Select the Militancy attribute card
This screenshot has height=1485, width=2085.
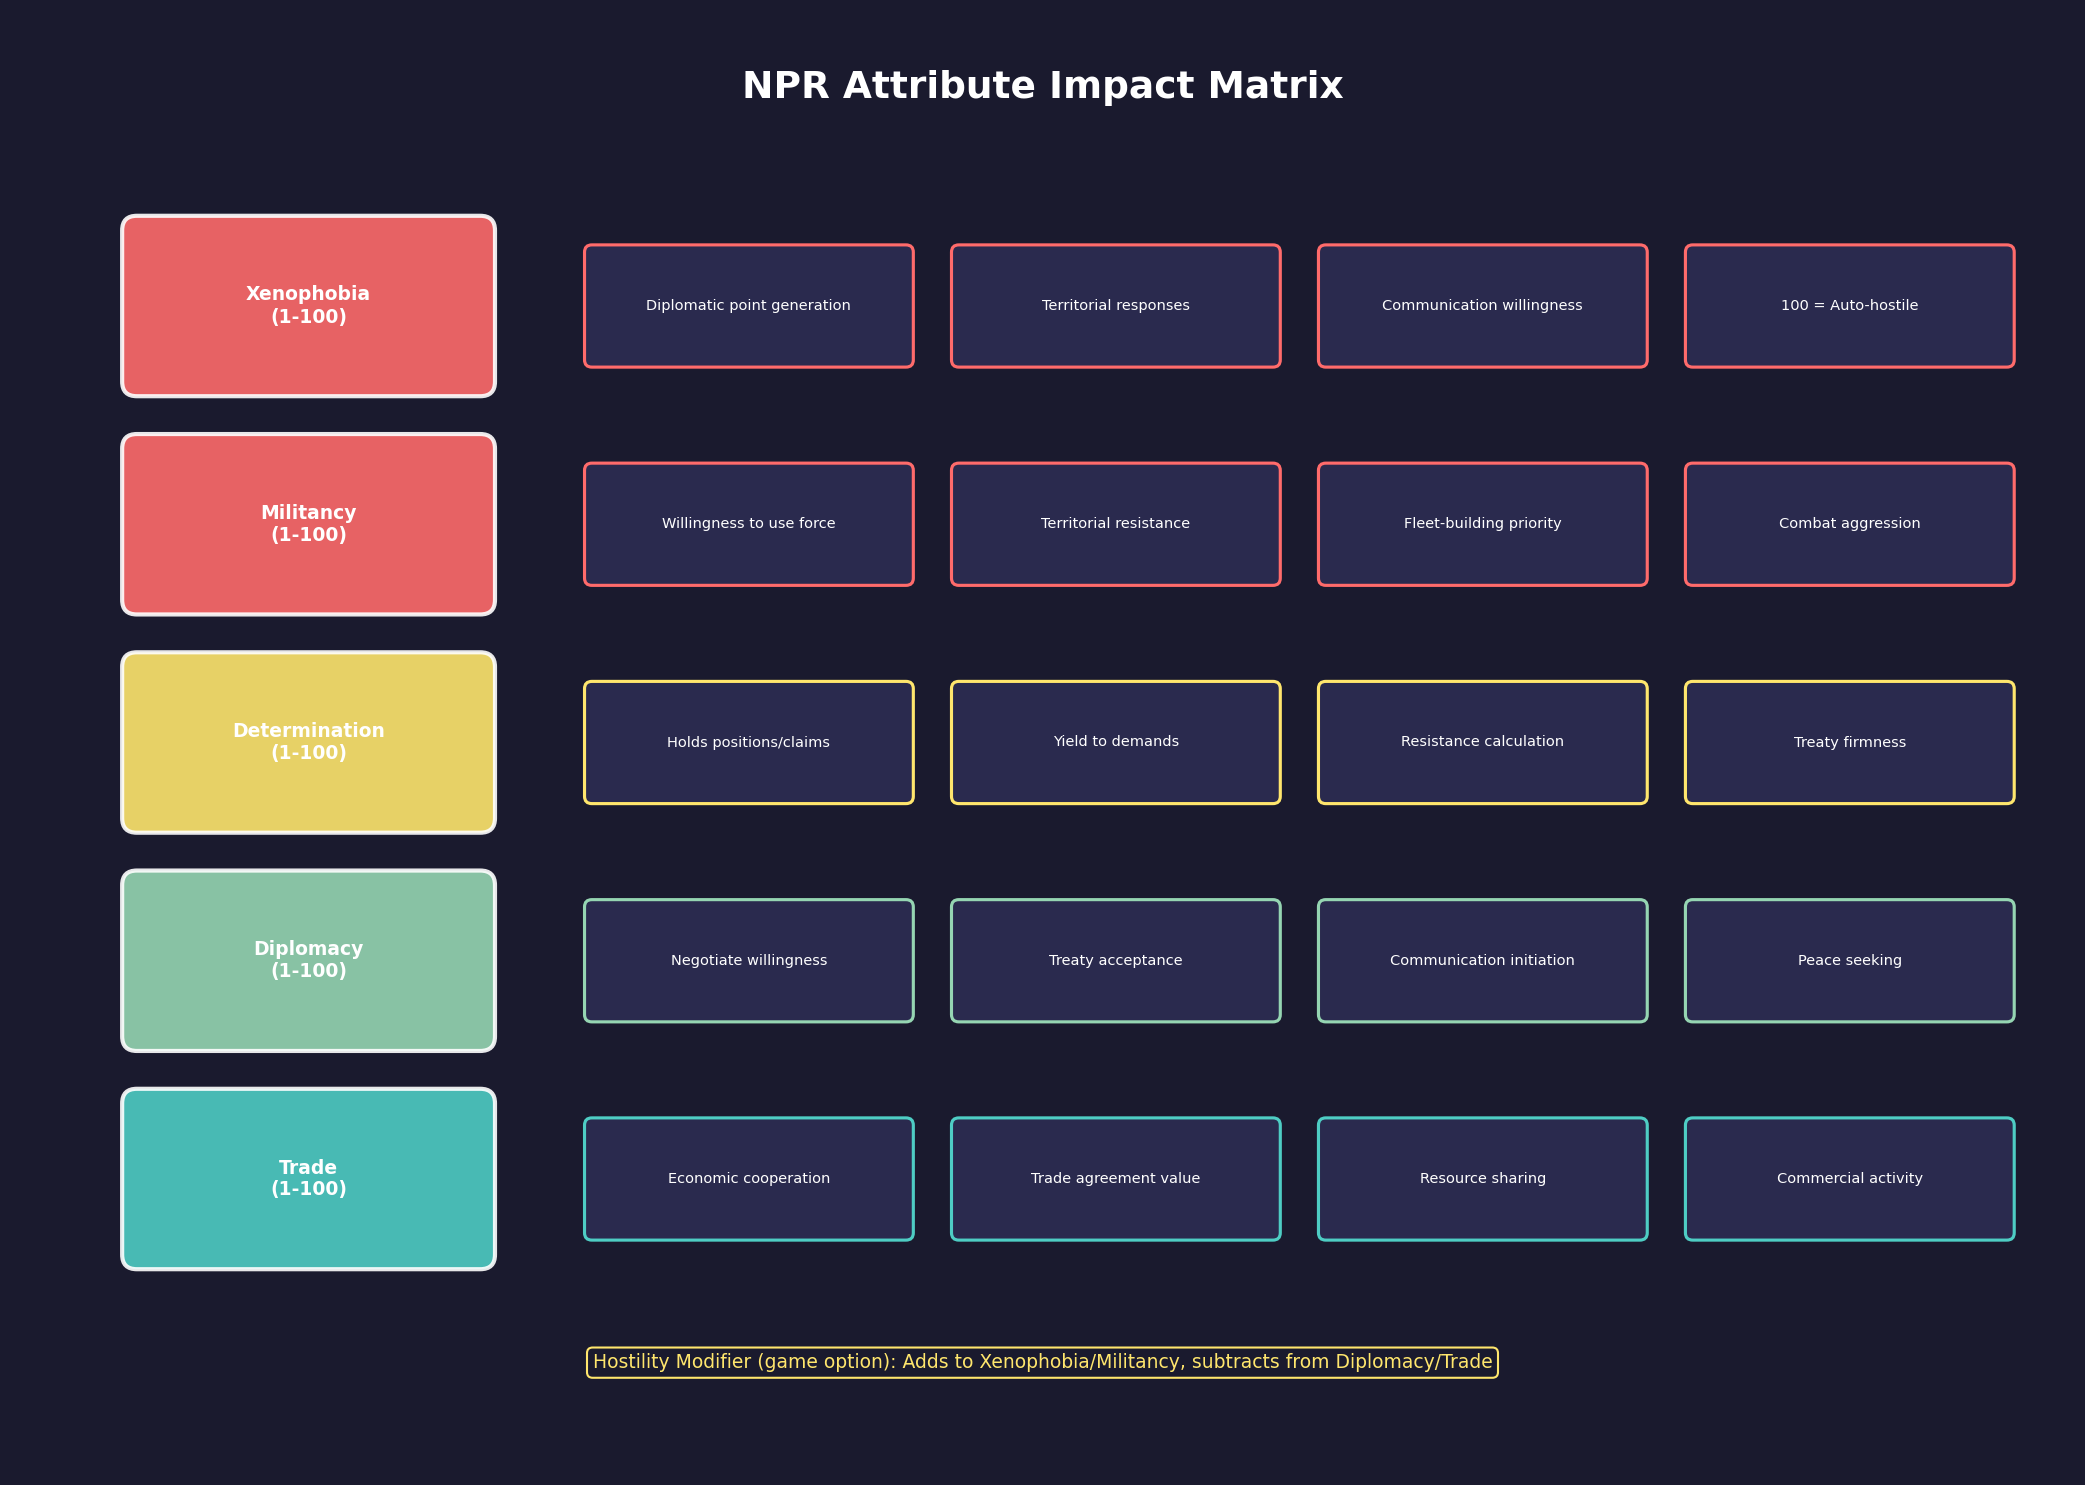[308, 523]
